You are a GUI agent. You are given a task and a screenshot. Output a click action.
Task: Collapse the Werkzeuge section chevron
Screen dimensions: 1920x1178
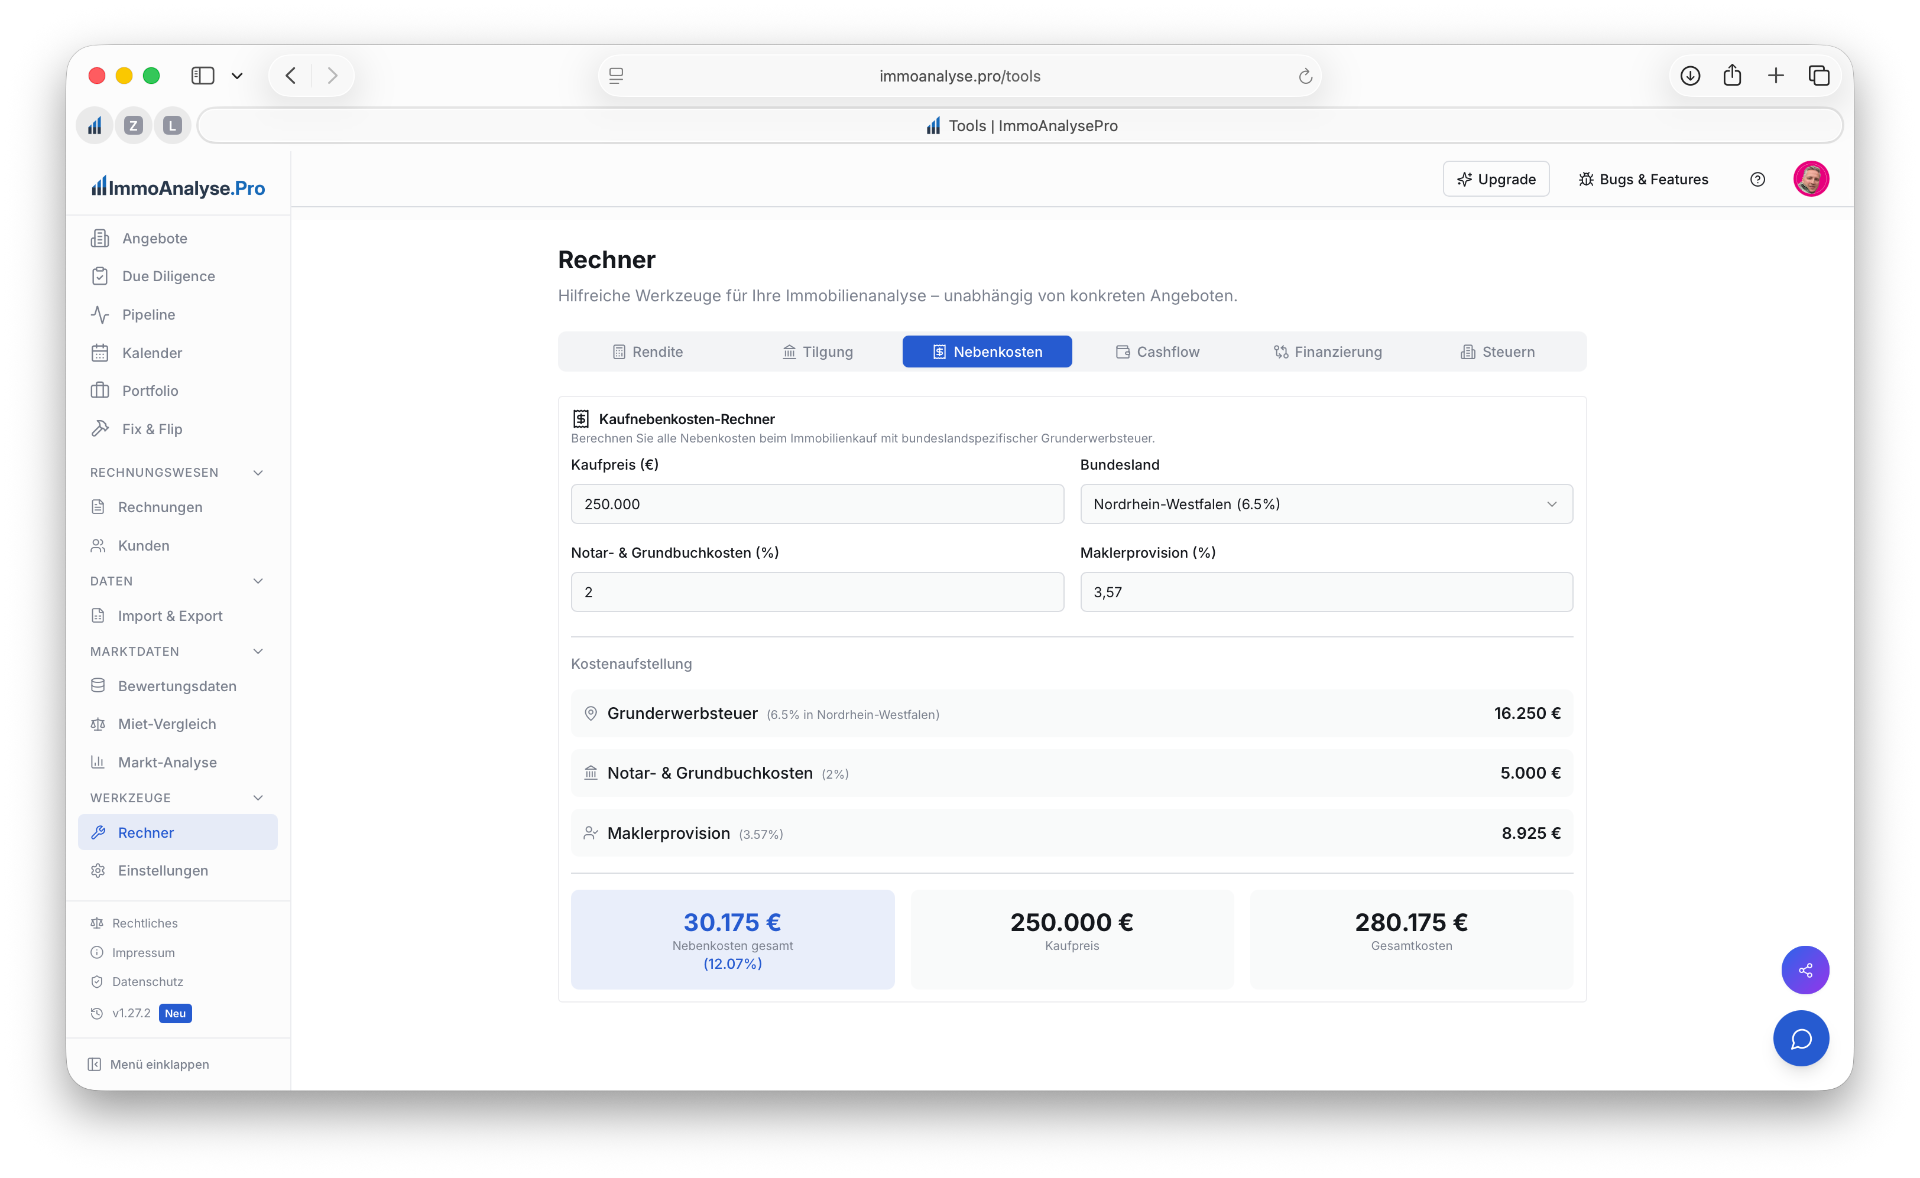[258, 798]
